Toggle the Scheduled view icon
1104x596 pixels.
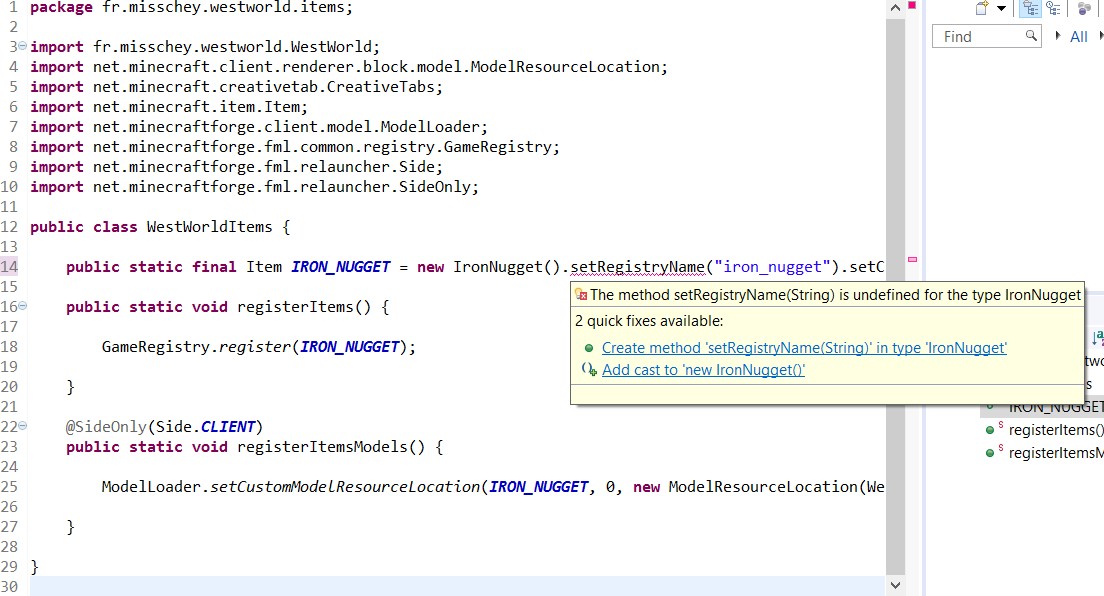pos(1053,9)
